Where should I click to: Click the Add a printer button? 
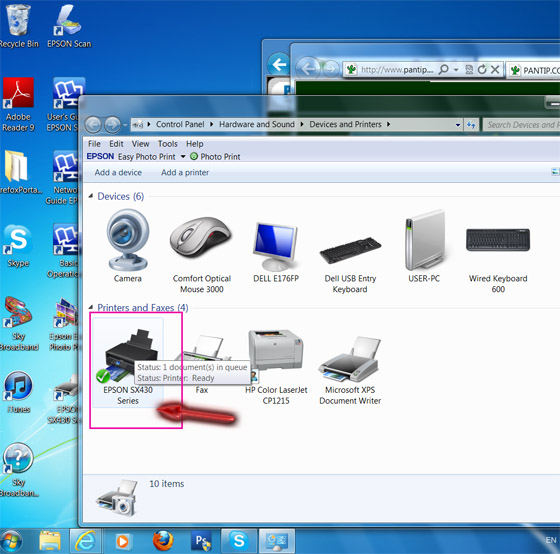click(185, 173)
